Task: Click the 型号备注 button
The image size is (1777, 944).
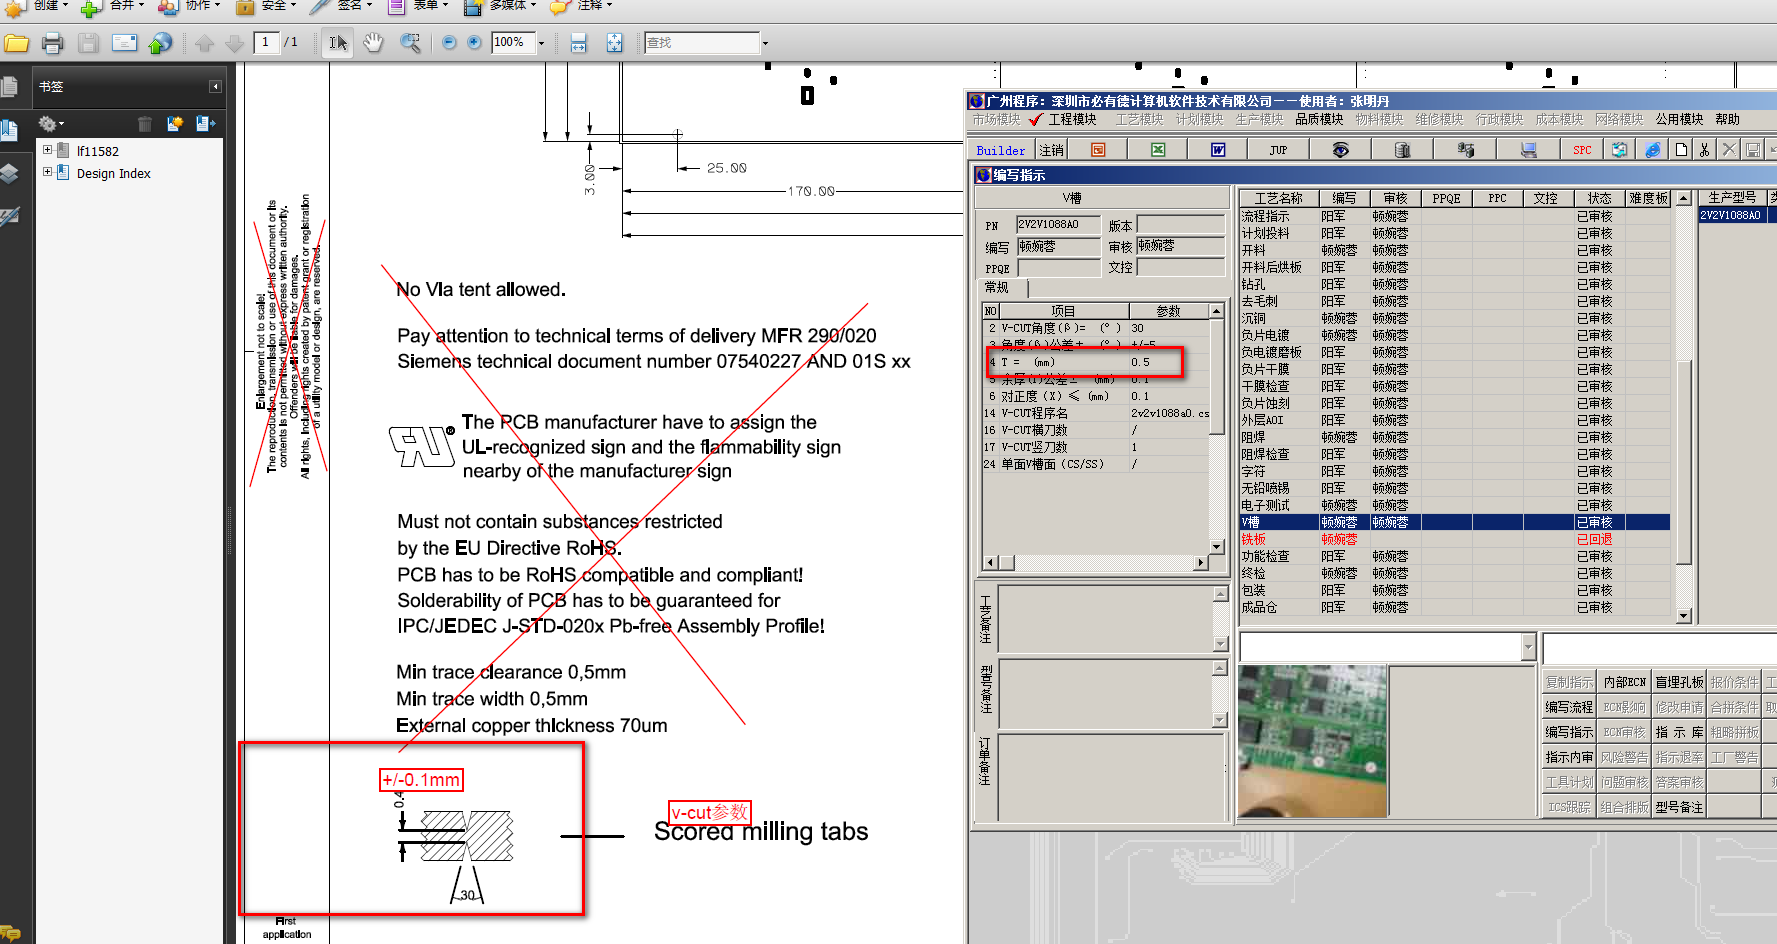Action: (x=1679, y=807)
